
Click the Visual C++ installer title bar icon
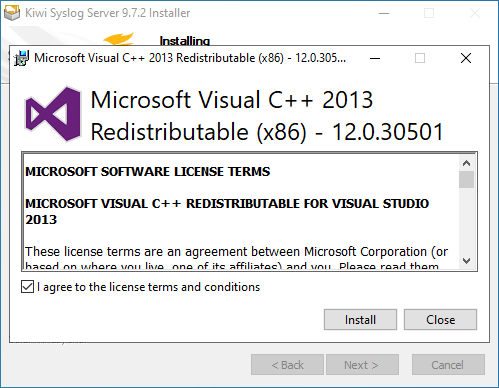point(21,58)
